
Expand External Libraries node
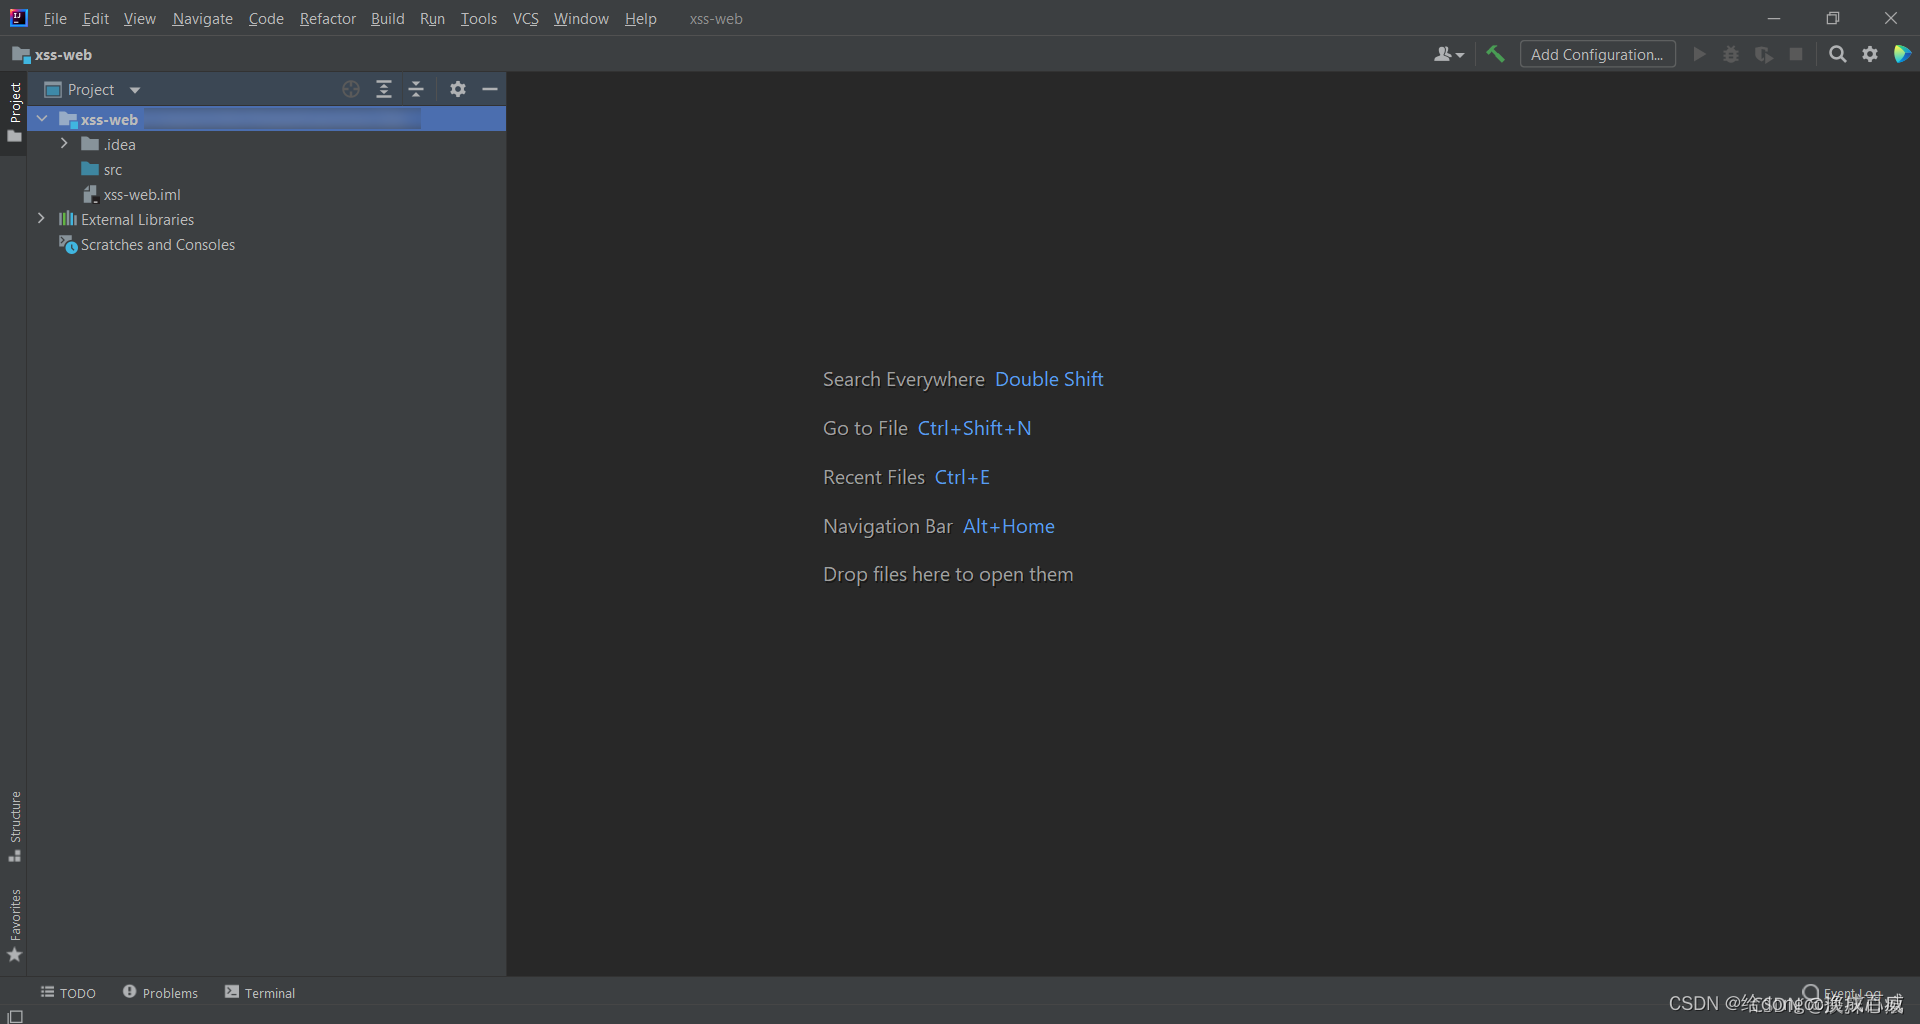coord(41,219)
